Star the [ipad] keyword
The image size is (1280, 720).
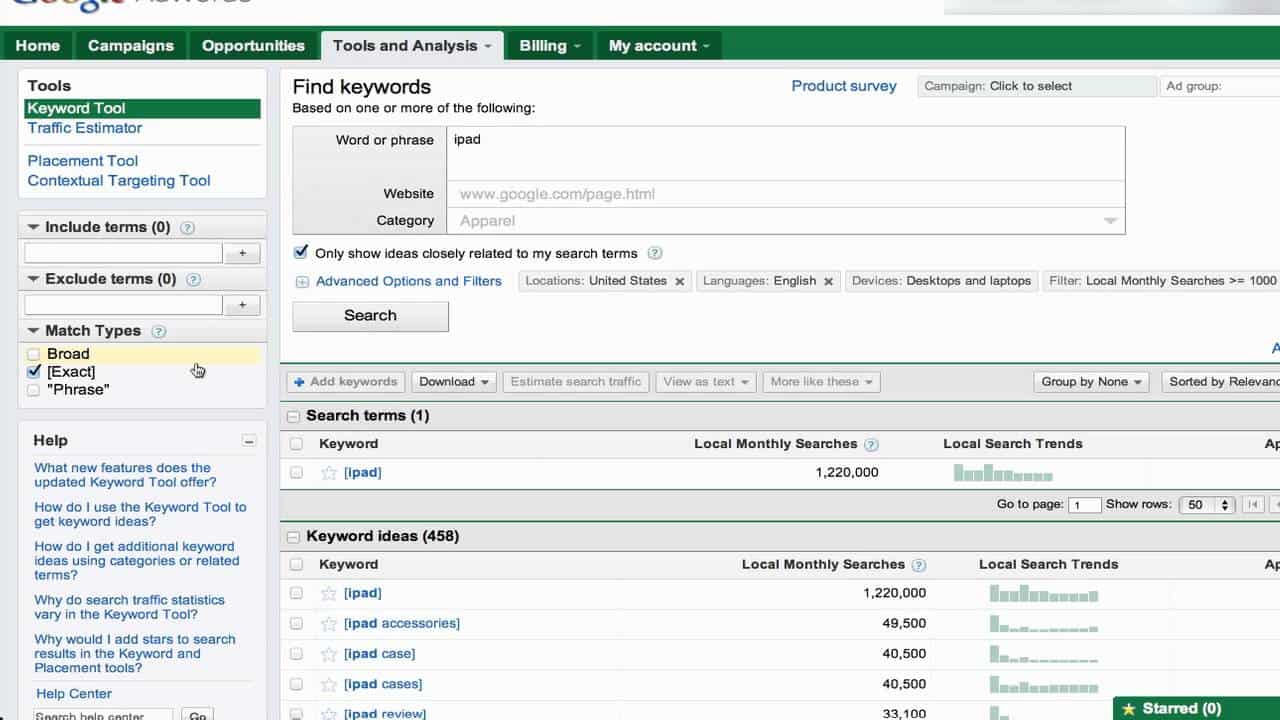[x=329, y=472]
